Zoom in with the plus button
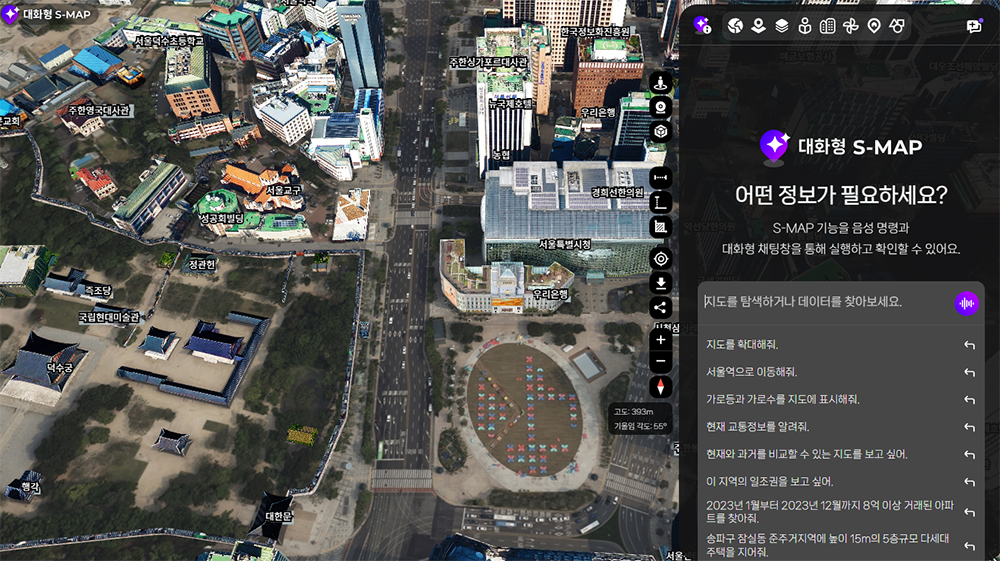Viewport: 1000px width, 561px height. [x=660, y=340]
